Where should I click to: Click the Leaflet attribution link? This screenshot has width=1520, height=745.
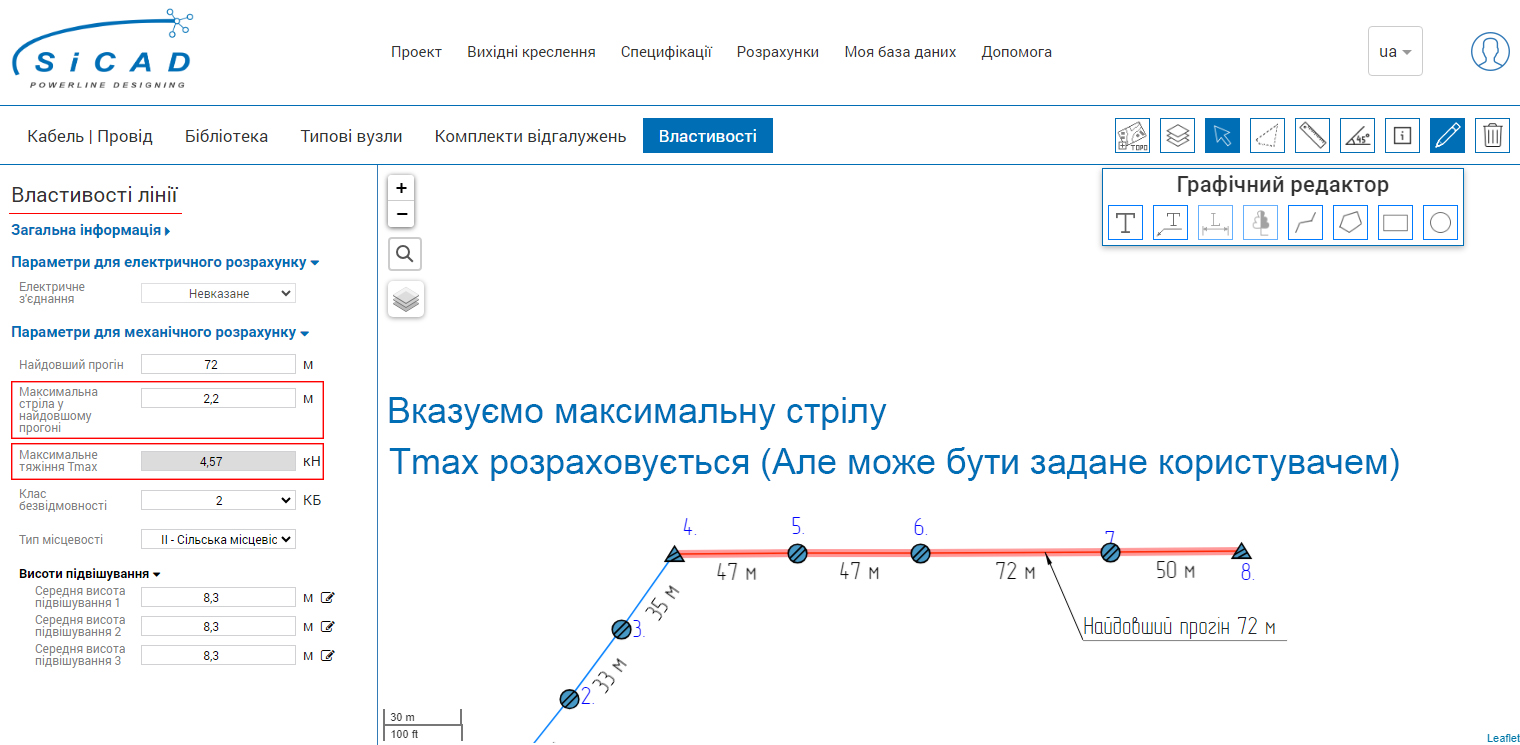(x=1502, y=738)
